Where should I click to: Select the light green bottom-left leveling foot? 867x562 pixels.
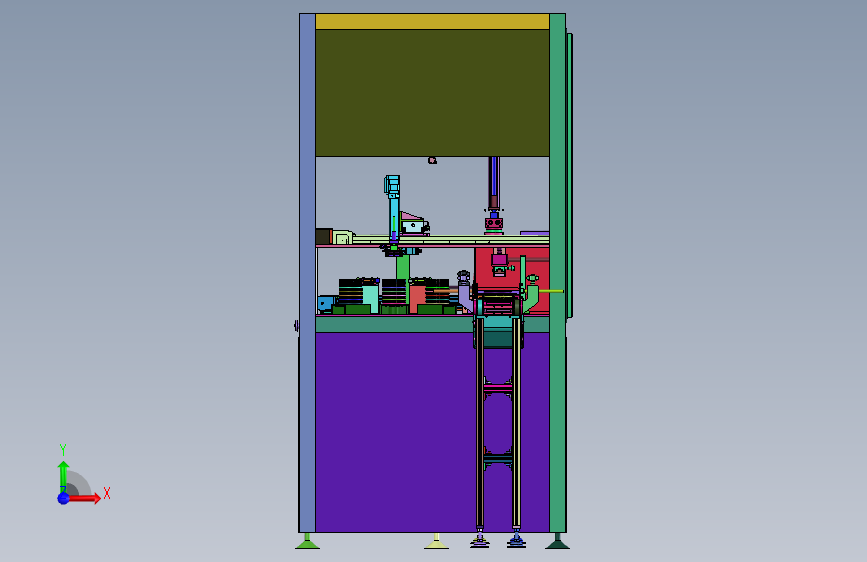(x=307, y=542)
